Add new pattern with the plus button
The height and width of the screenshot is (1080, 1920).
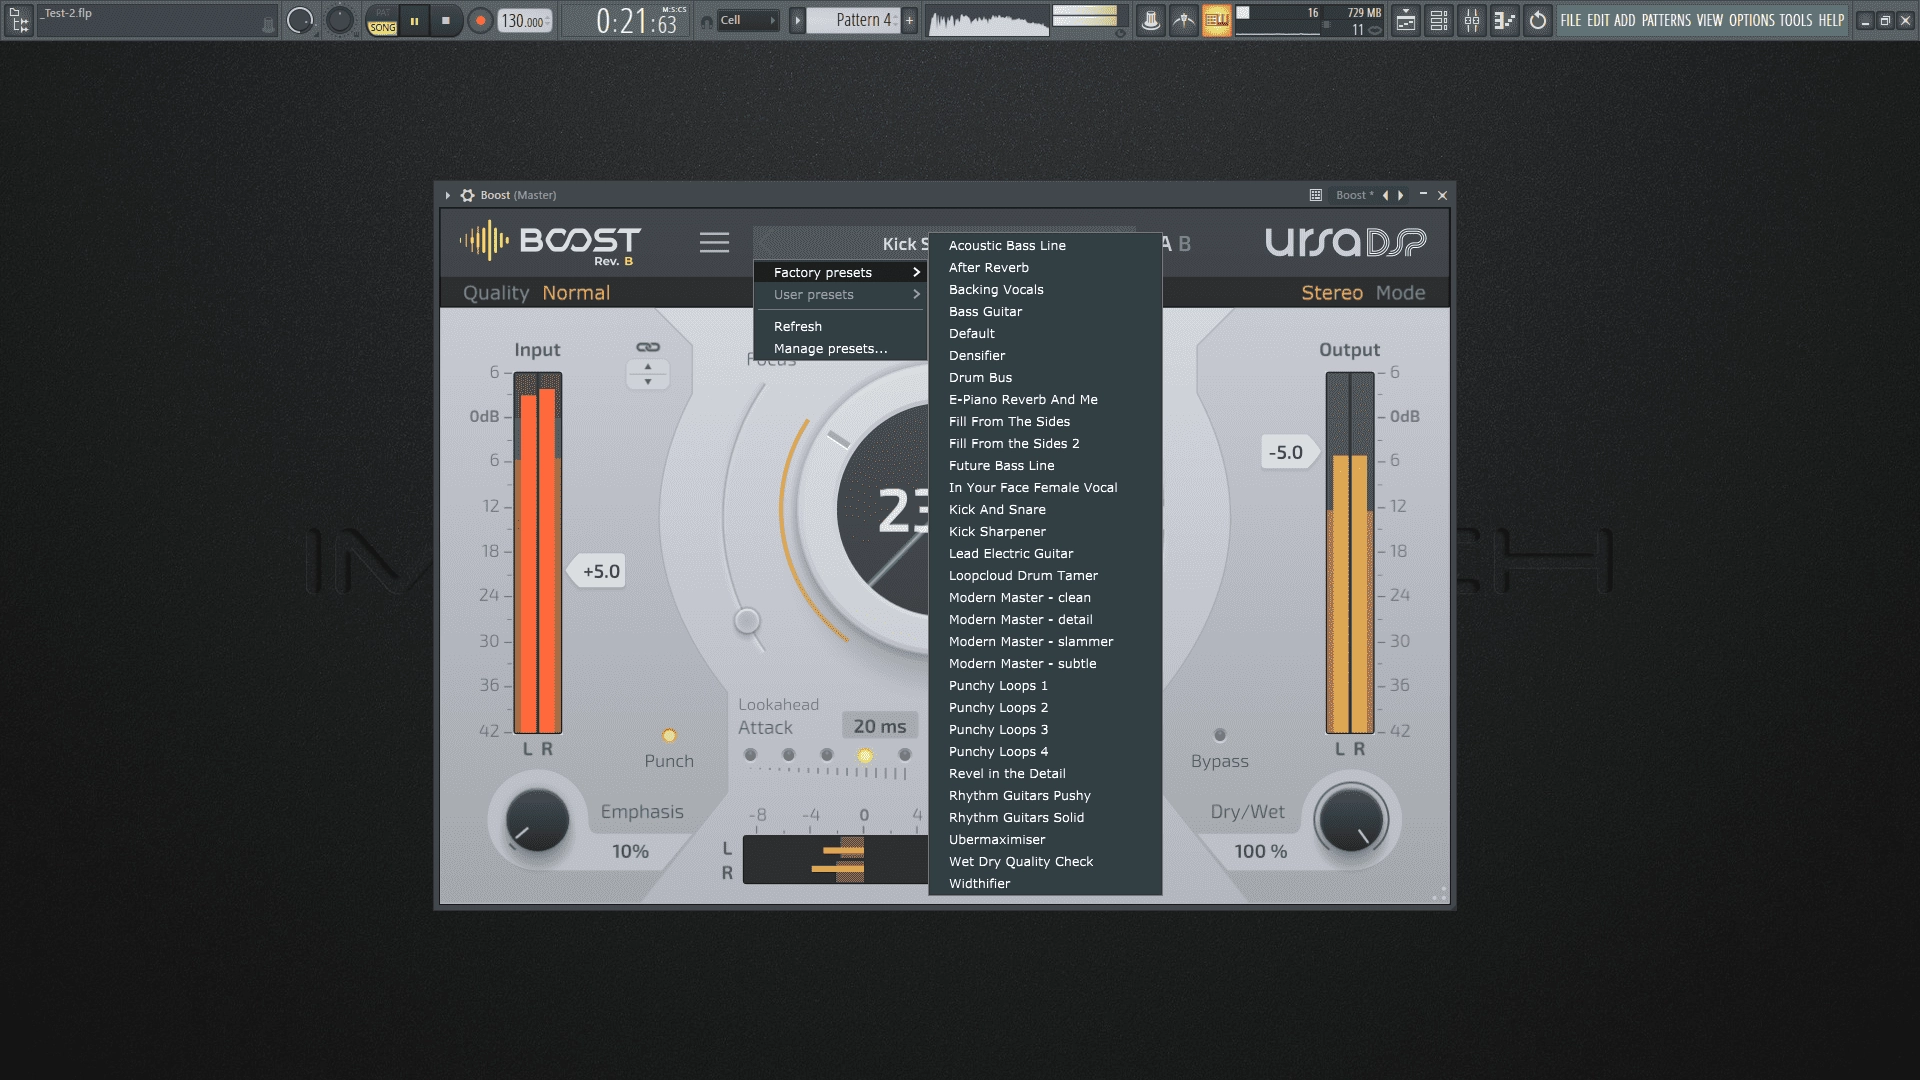909,20
